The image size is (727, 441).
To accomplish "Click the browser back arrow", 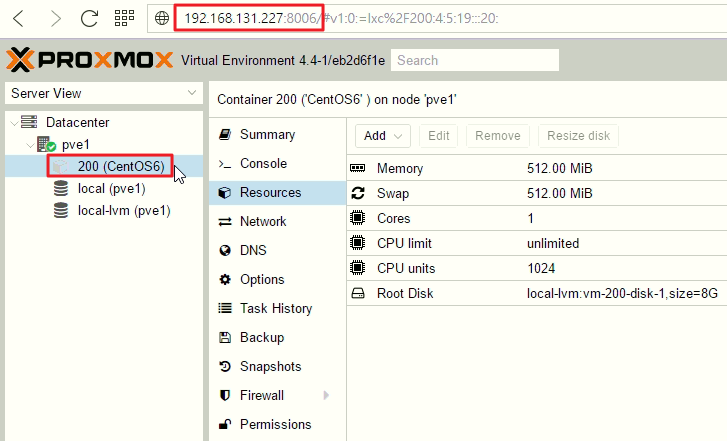I will click(x=18, y=19).
